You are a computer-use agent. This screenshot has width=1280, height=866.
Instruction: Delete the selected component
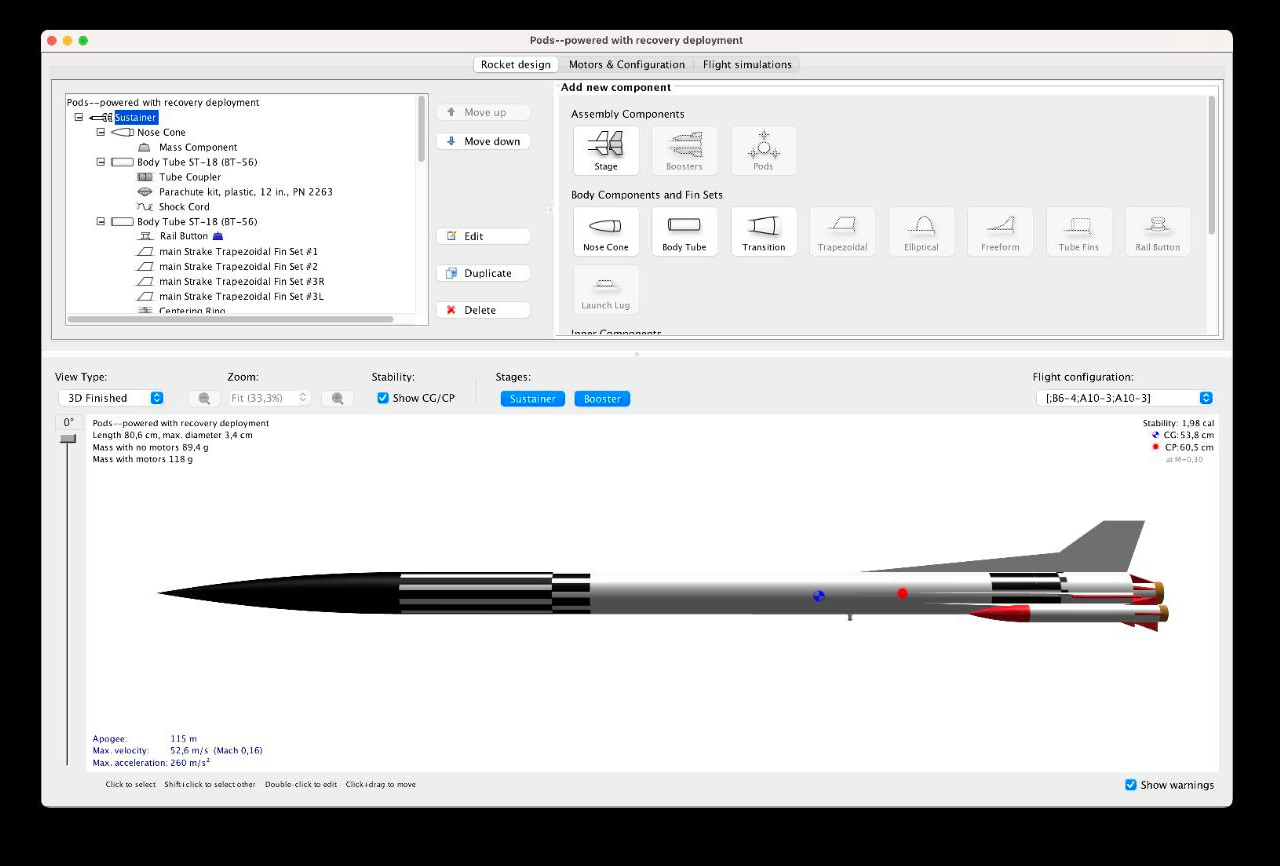(484, 310)
